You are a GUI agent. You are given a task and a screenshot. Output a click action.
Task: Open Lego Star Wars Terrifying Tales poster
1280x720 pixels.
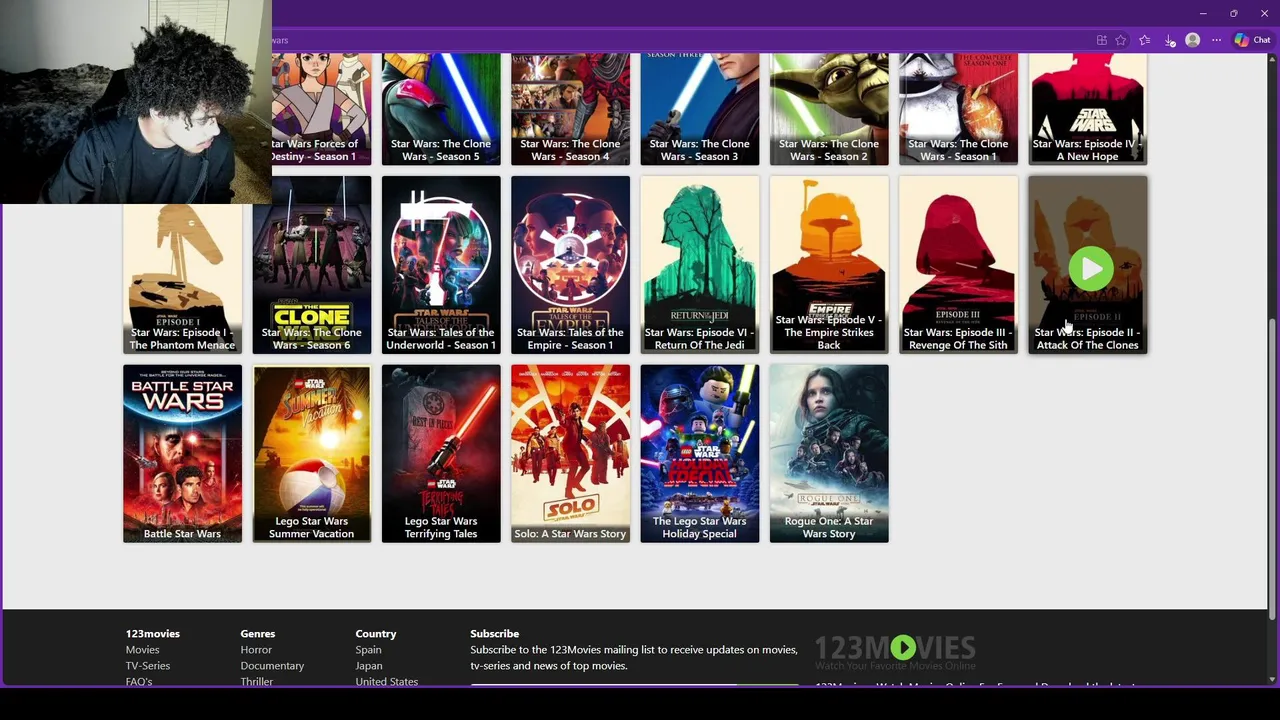click(x=441, y=454)
